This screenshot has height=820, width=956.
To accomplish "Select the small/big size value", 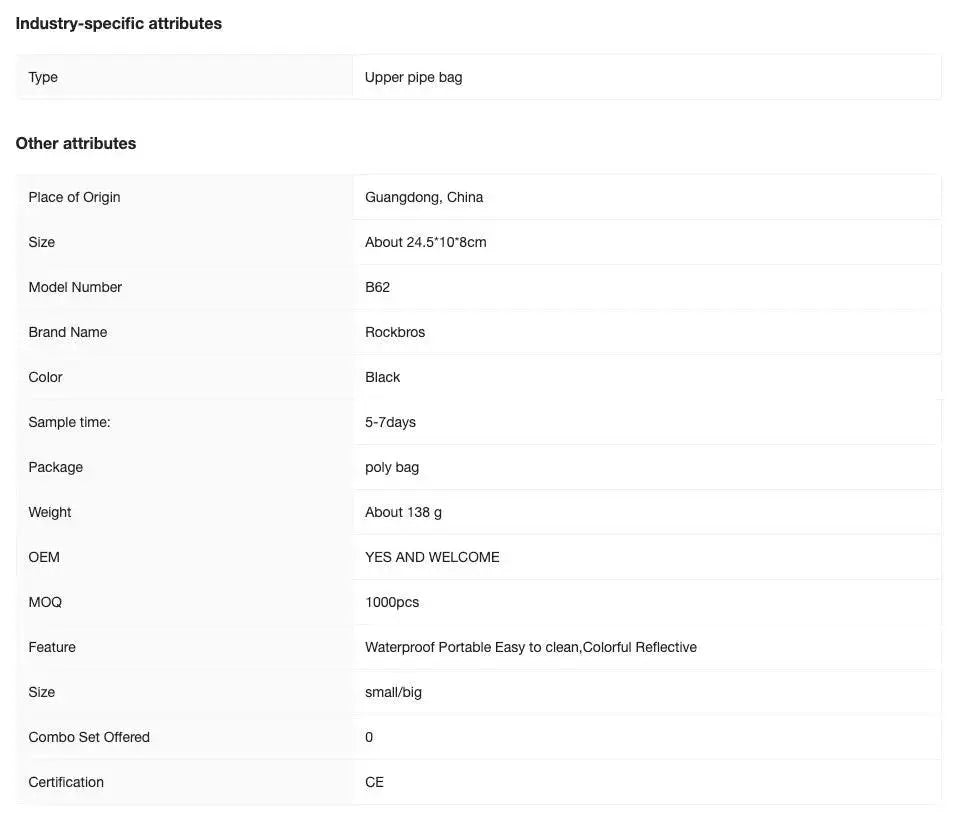I will (x=393, y=692).
